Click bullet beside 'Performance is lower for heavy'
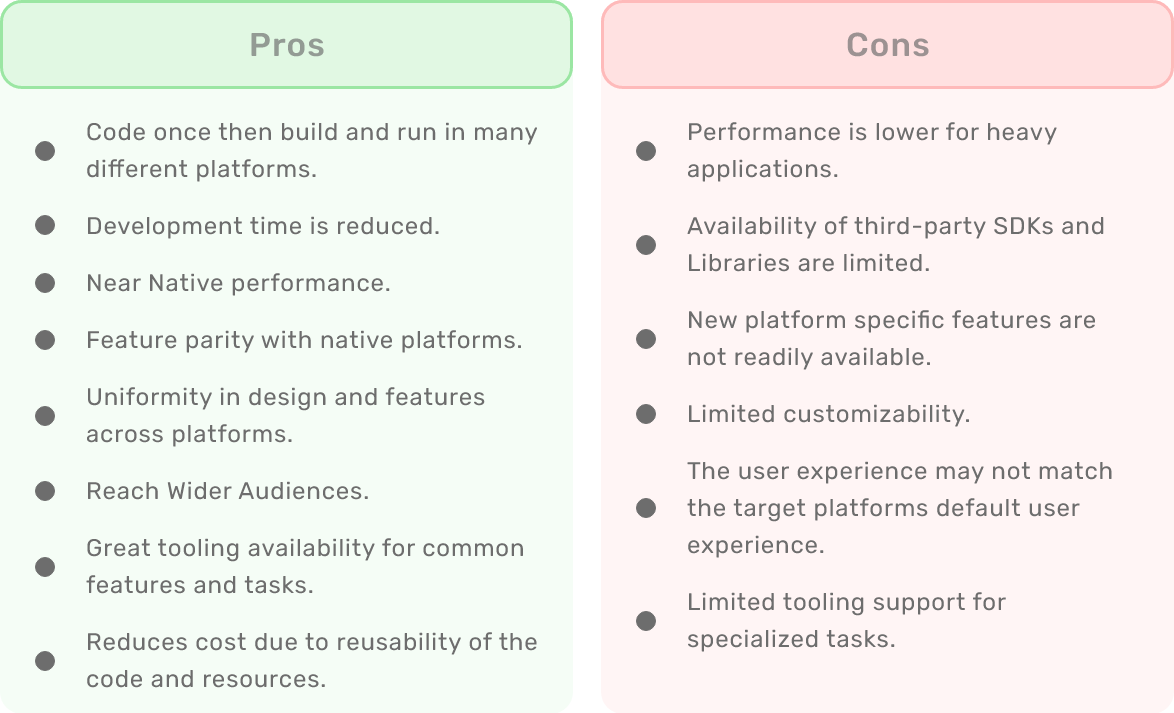 point(646,151)
